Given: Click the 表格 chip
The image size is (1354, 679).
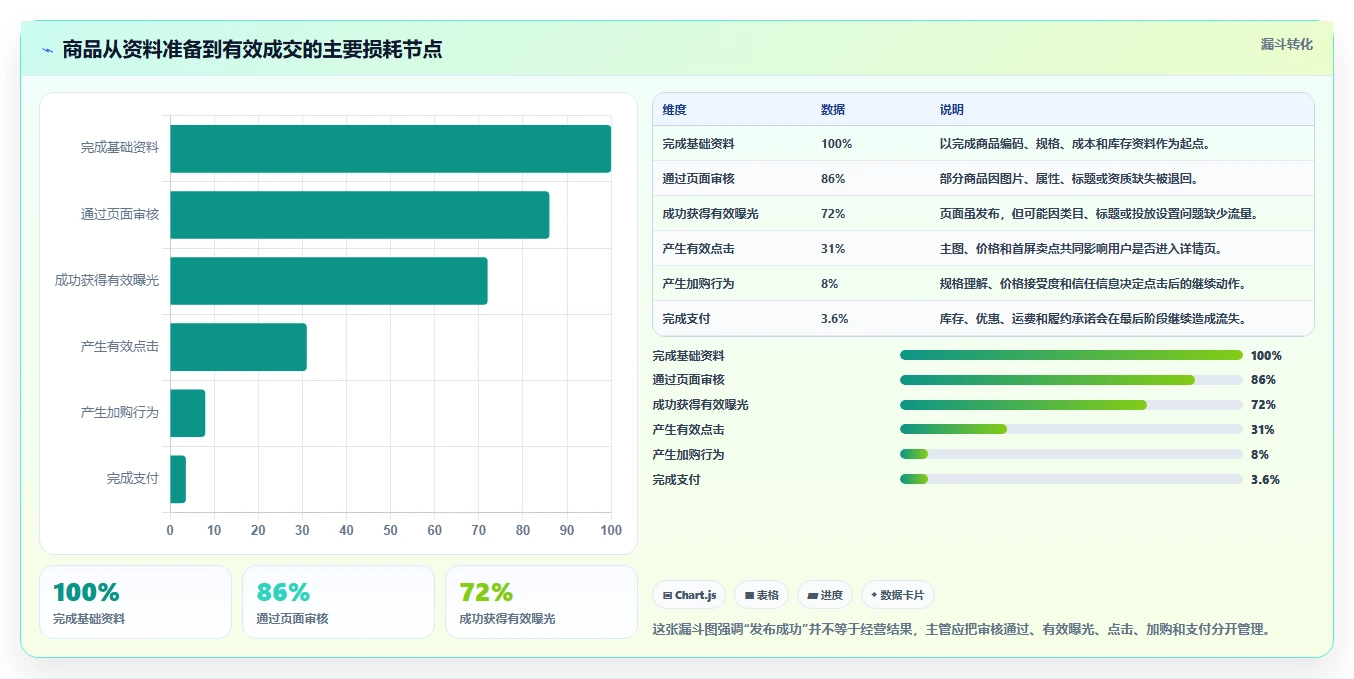Looking at the screenshot, I should point(761,595).
